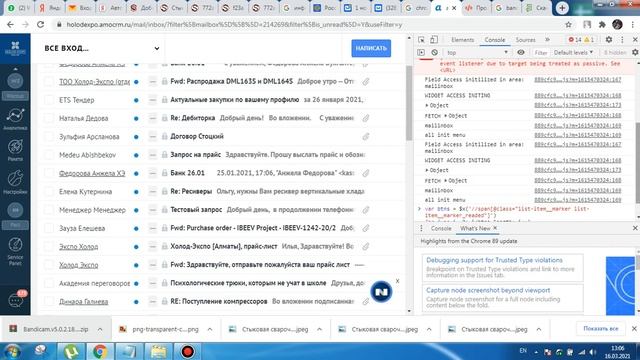Show hidden tray icons arrow
The width and height of the screenshot is (640, 360).
click(x=536, y=351)
